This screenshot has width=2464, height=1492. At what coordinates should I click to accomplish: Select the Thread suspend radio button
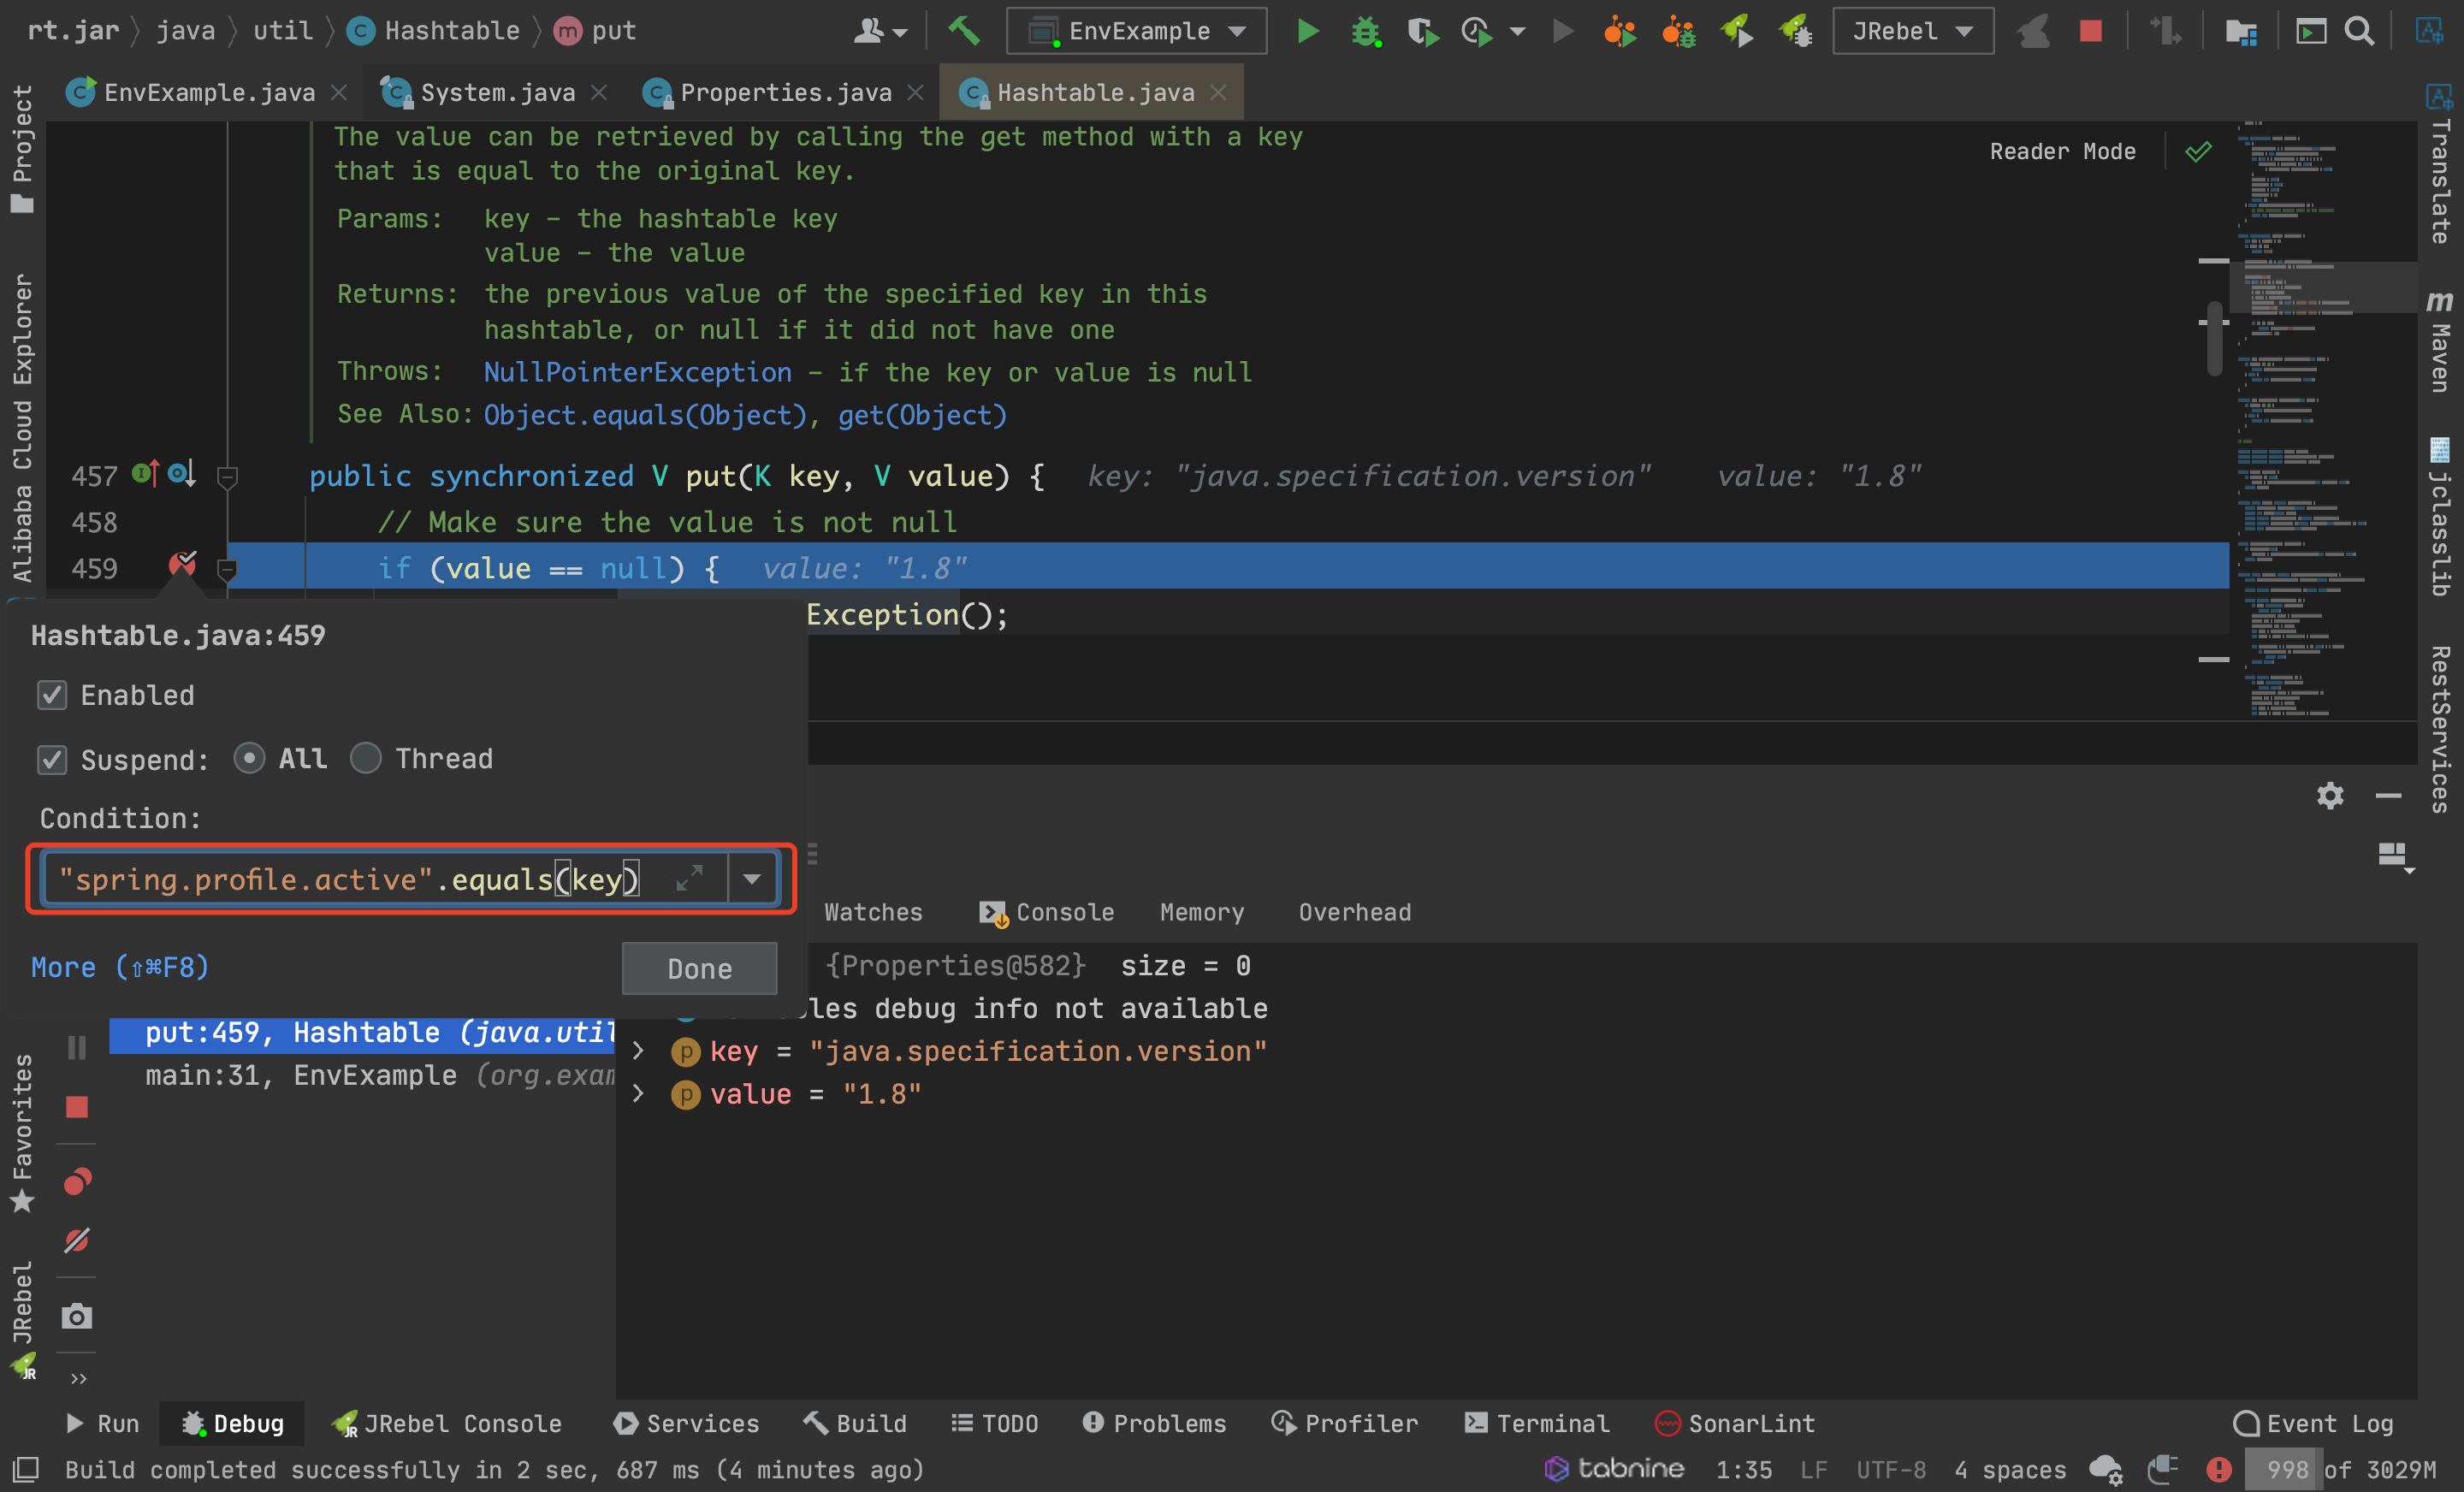coord(366,758)
